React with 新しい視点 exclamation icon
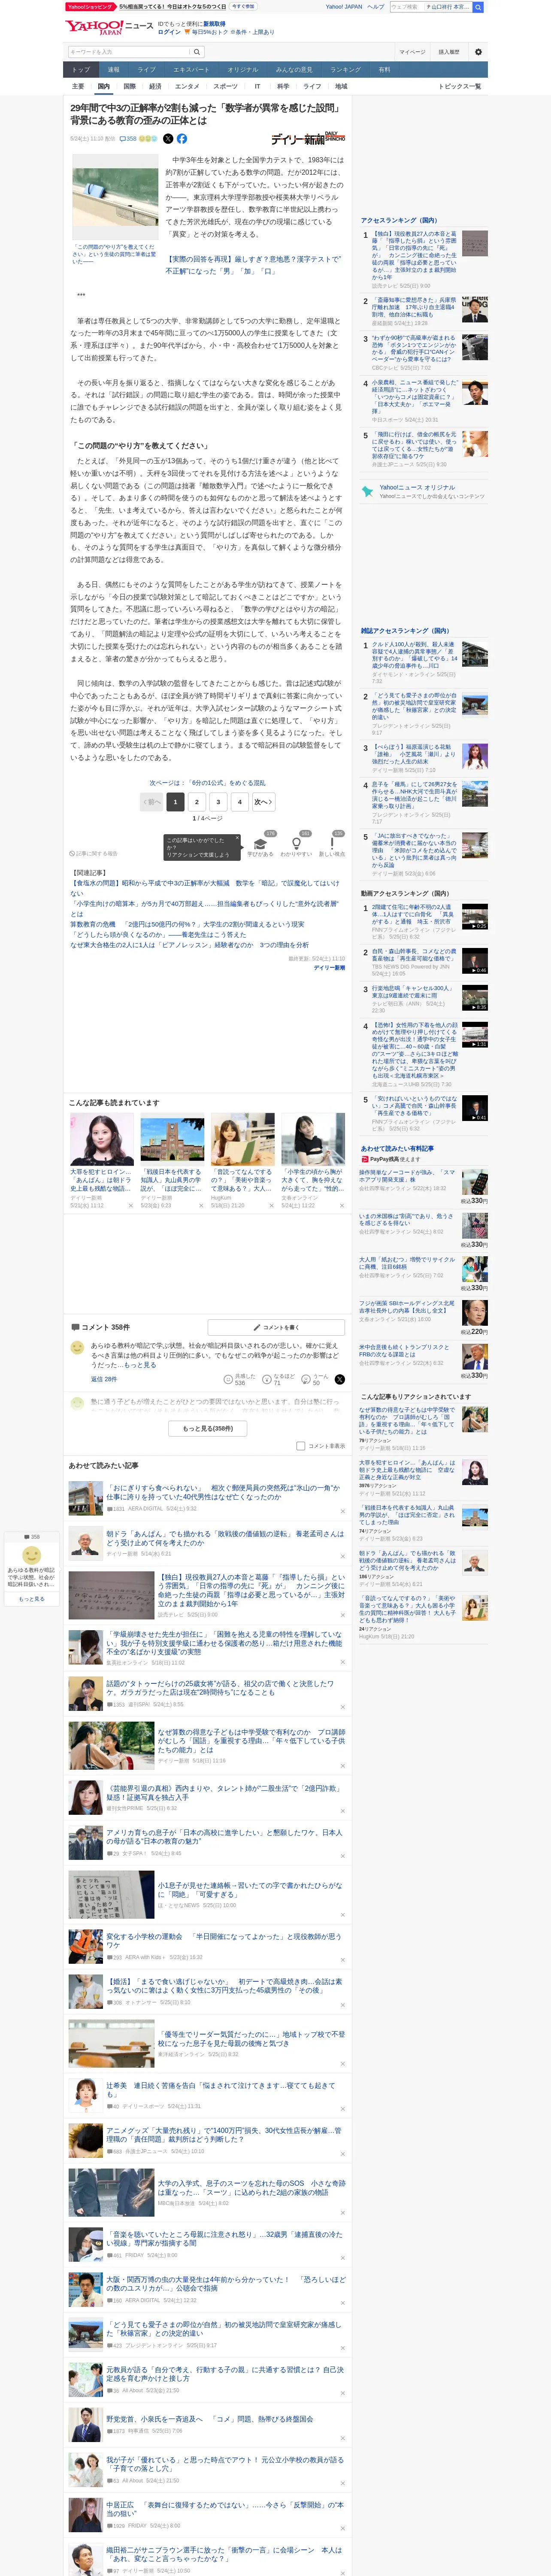551x2576 pixels. tap(332, 844)
